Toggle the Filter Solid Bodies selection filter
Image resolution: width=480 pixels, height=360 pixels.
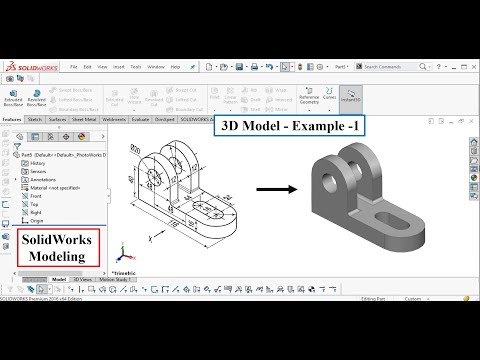tap(112, 289)
